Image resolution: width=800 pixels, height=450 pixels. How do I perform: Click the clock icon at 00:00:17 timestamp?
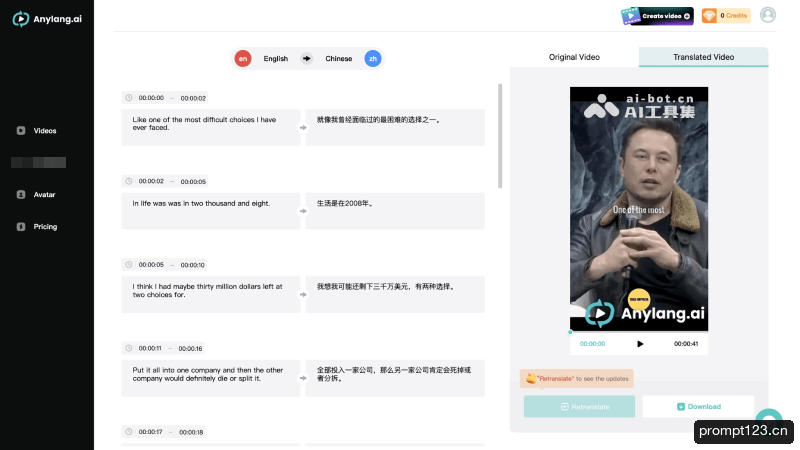pyautogui.click(x=129, y=432)
